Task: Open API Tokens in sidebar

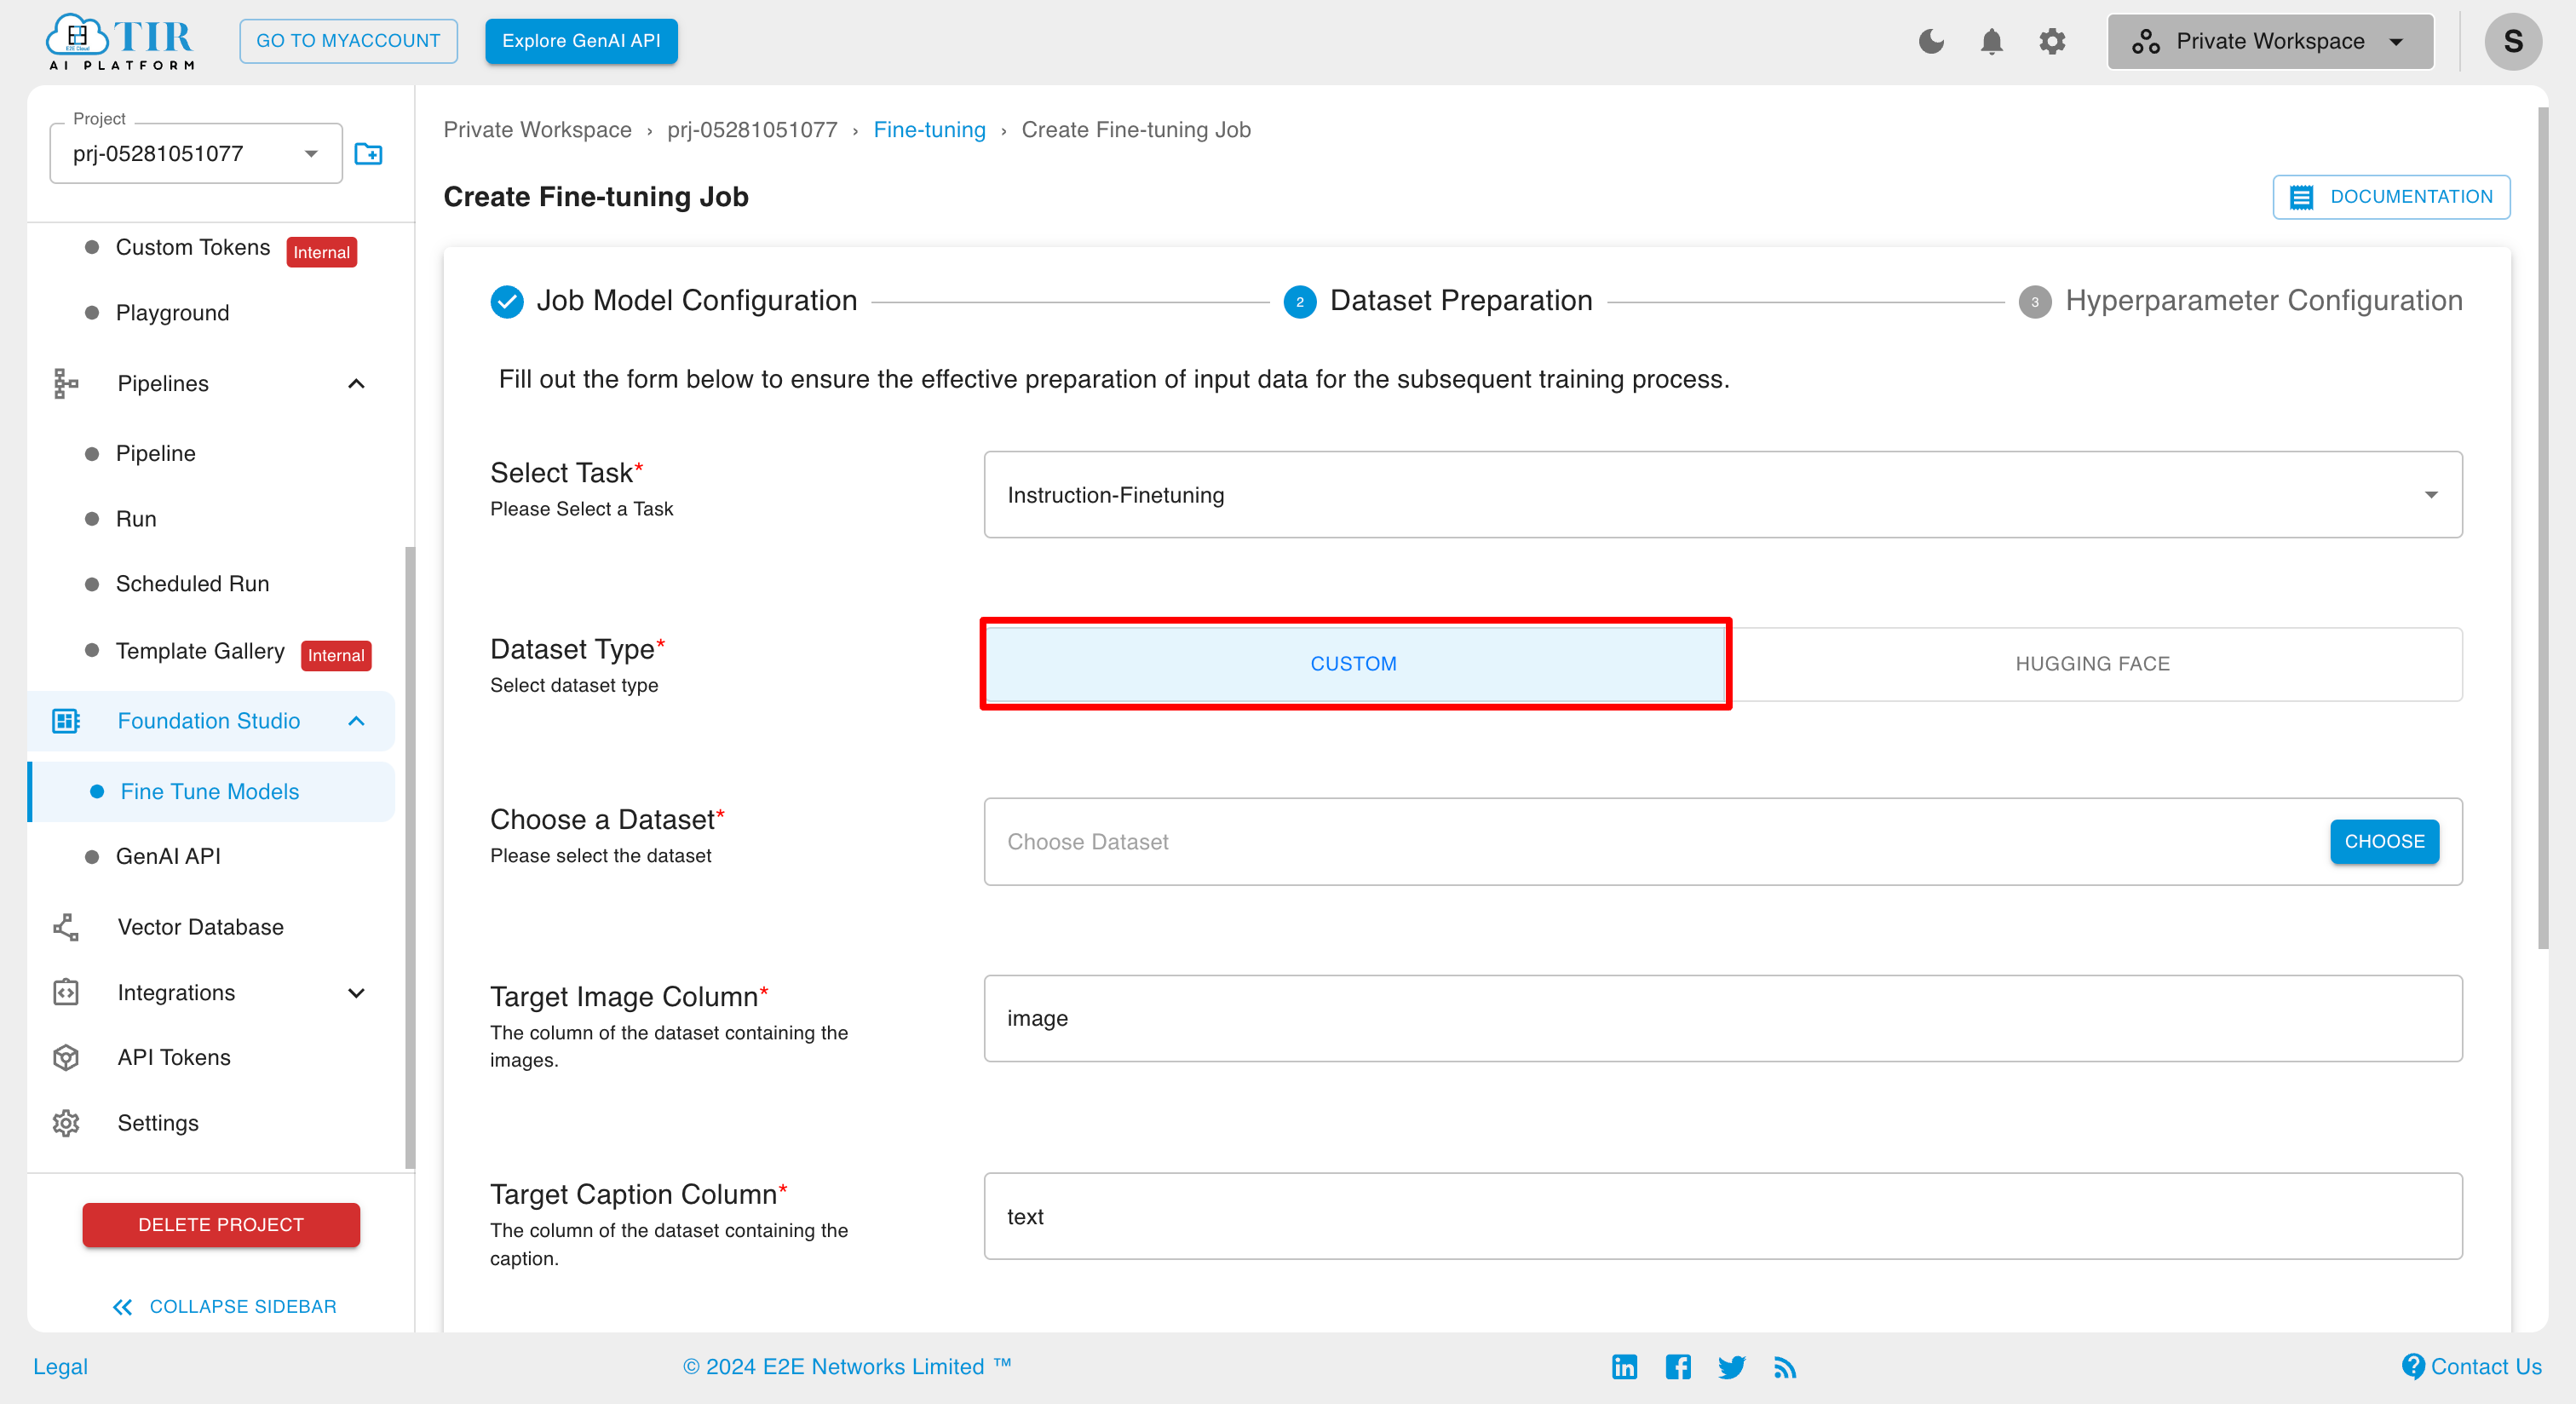Action: (x=173, y=1057)
